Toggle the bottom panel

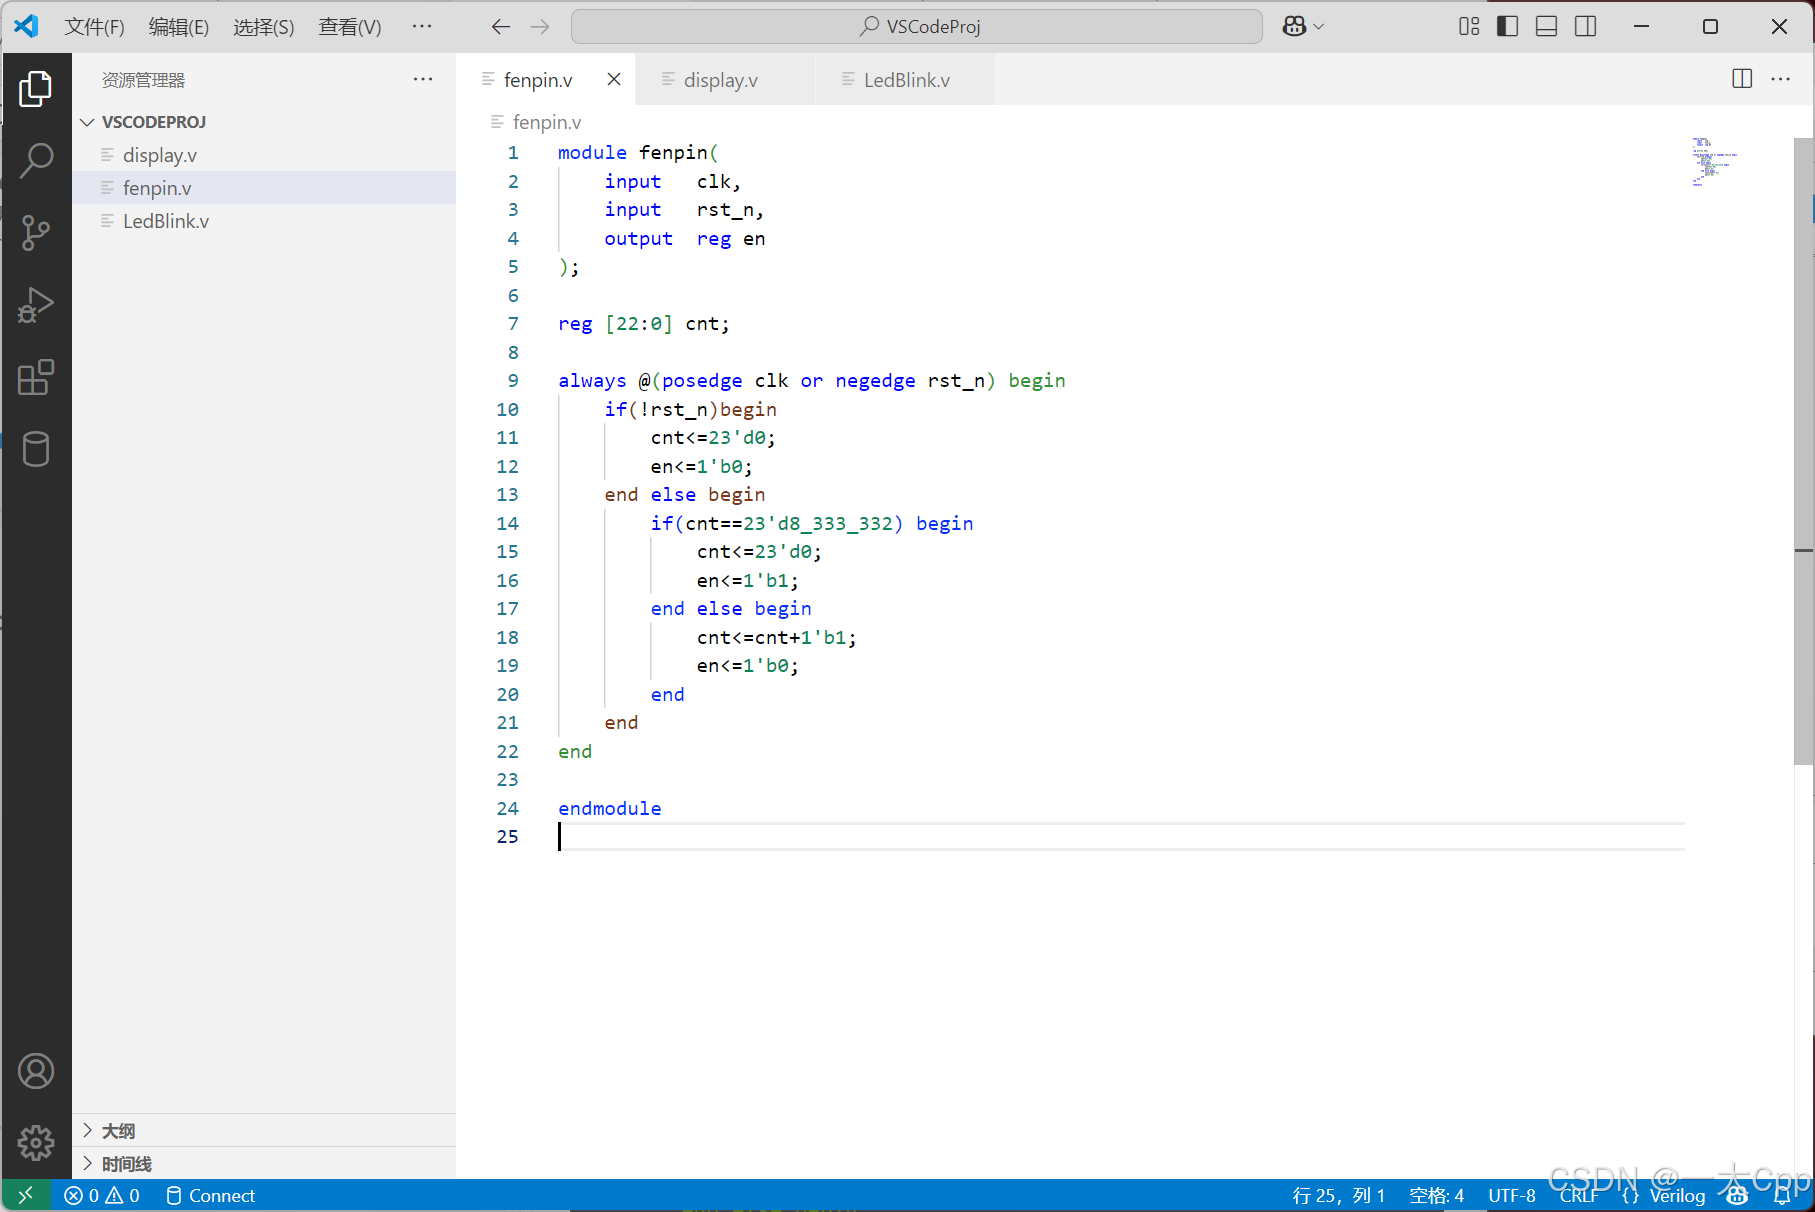tap(1547, 27)
